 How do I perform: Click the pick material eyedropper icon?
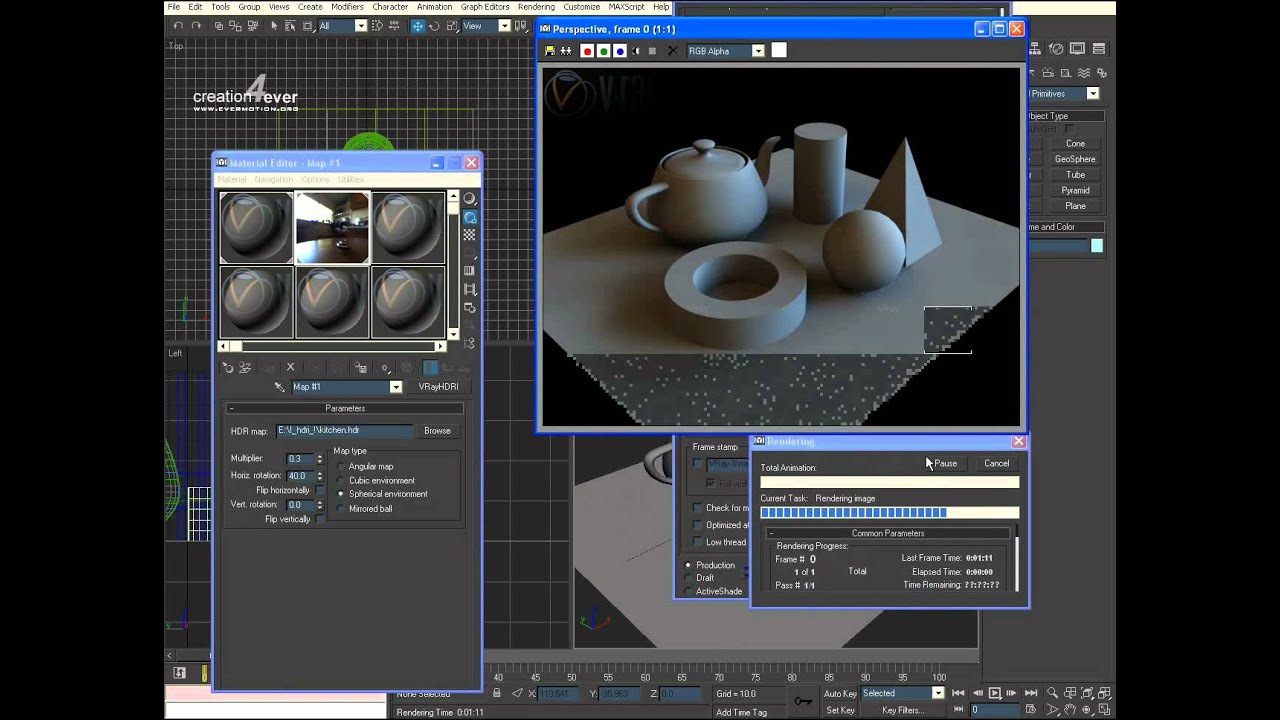(x=280, y=387)
